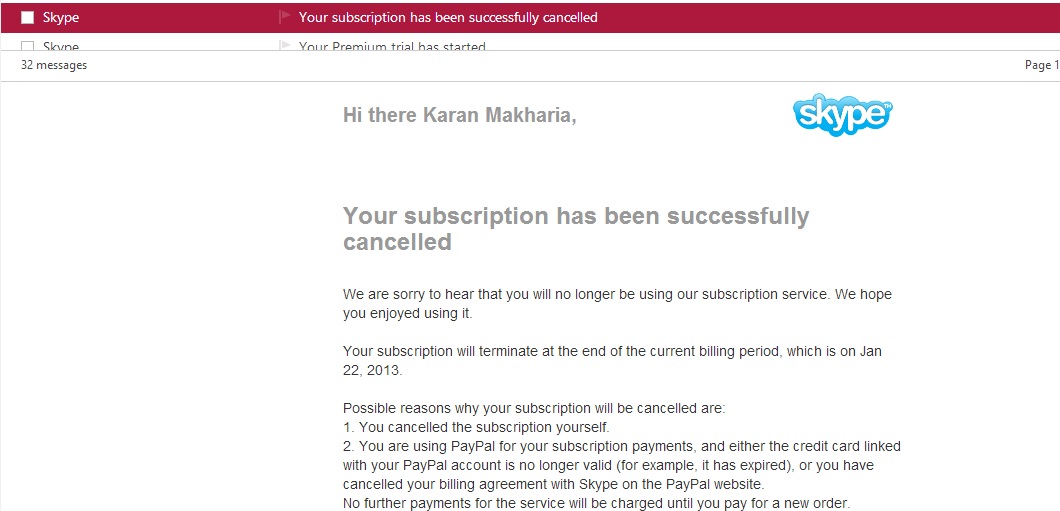1060x511 pixels.
Task: Open the successfully cancelled subject line in list
Action: (448, 18)
